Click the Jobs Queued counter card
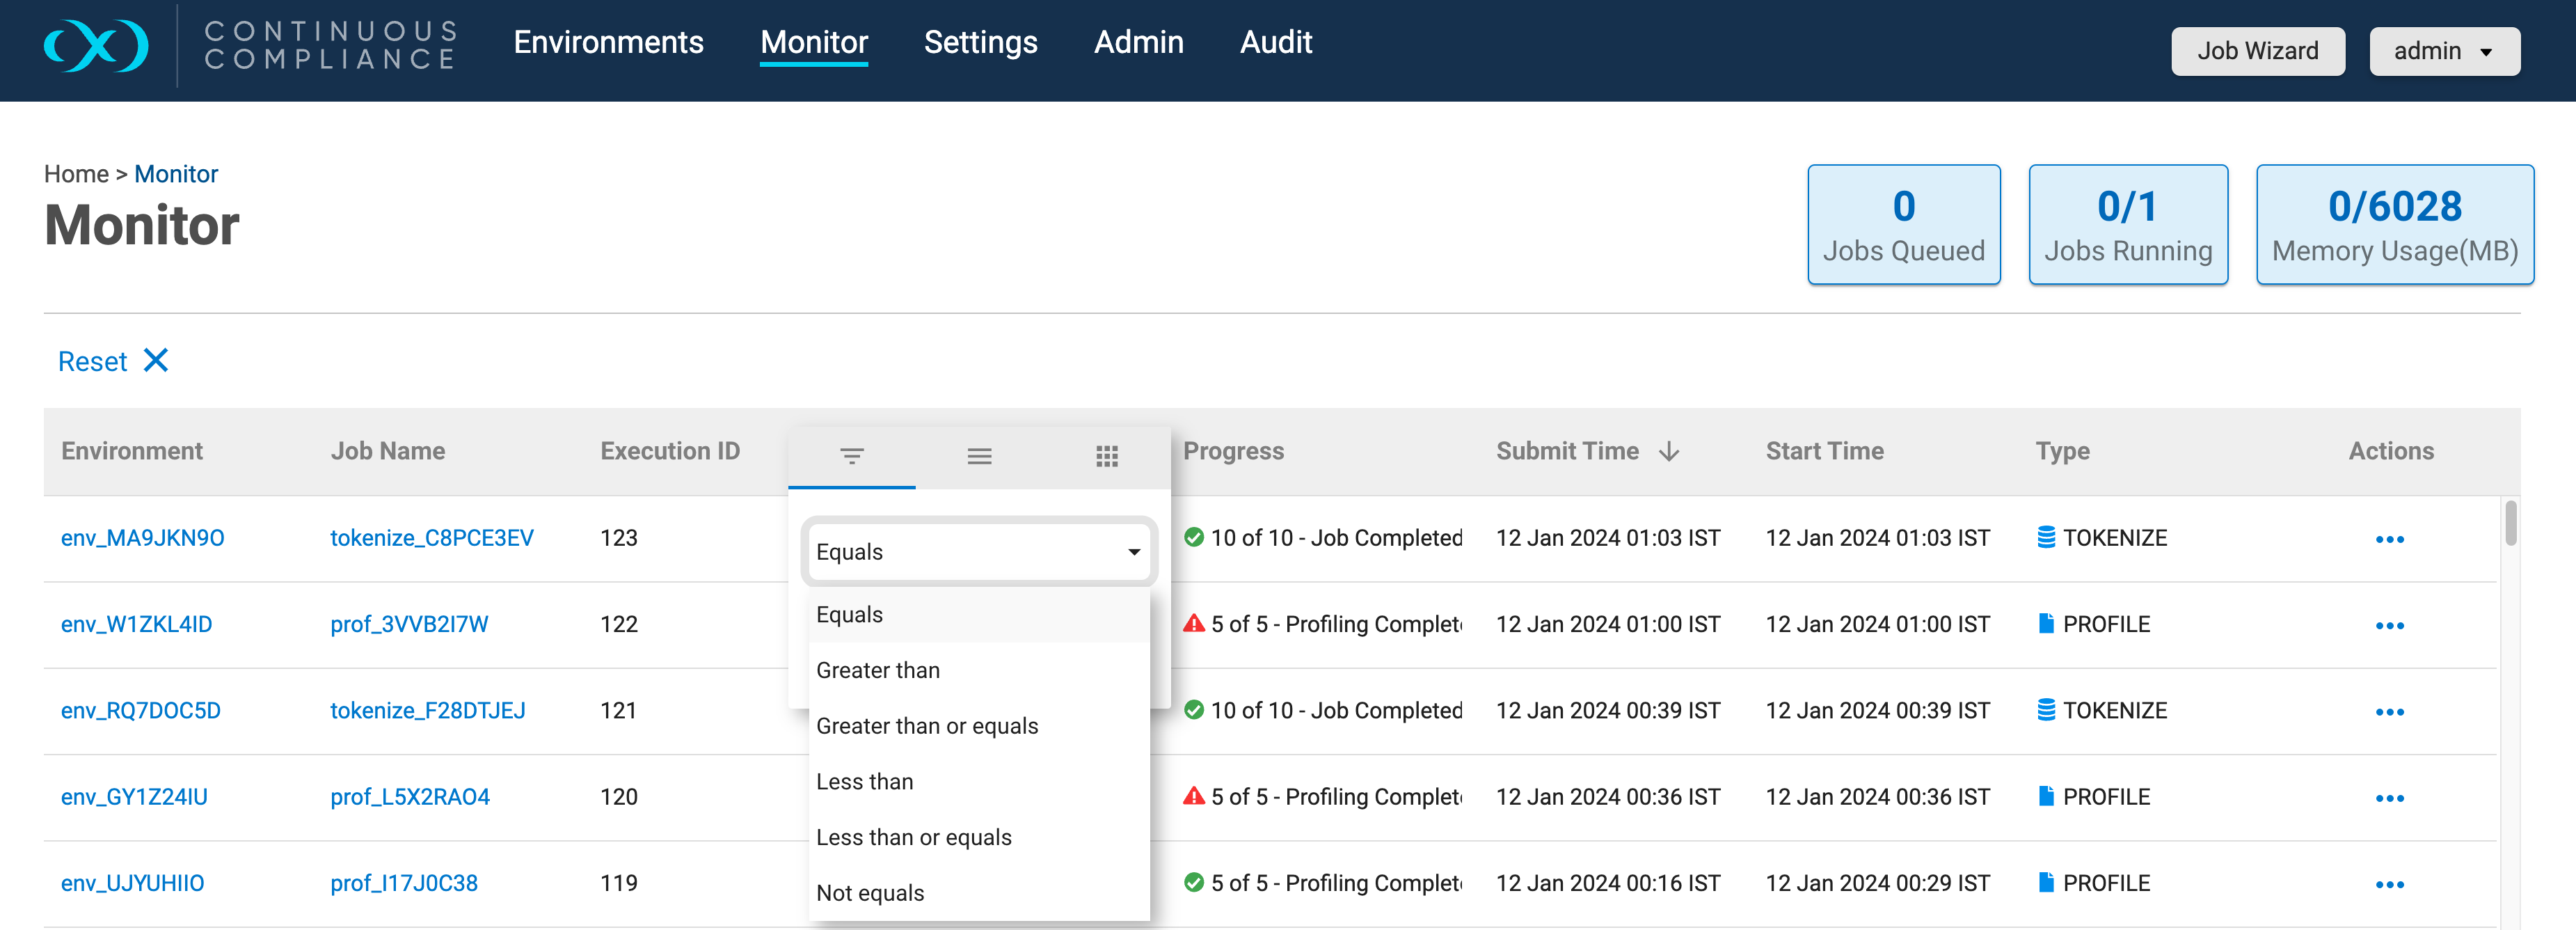 point(1904,224)
